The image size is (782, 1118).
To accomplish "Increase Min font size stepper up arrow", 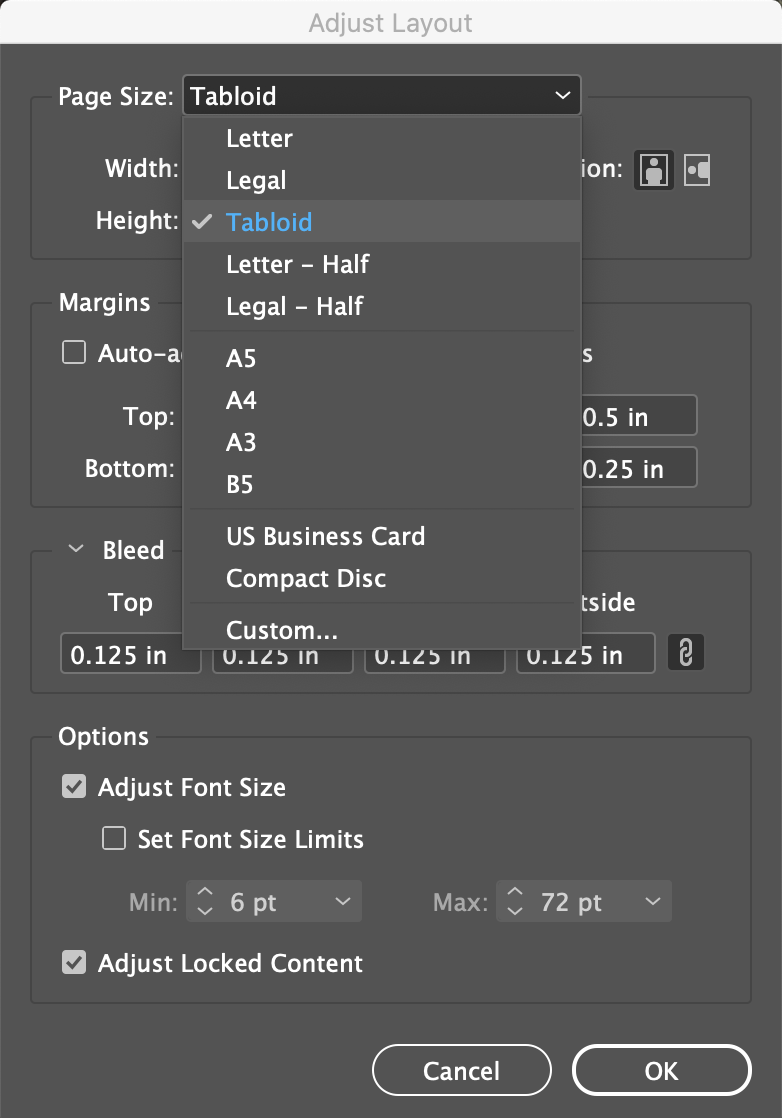I will pyautogui.click(x=205, y=892).
